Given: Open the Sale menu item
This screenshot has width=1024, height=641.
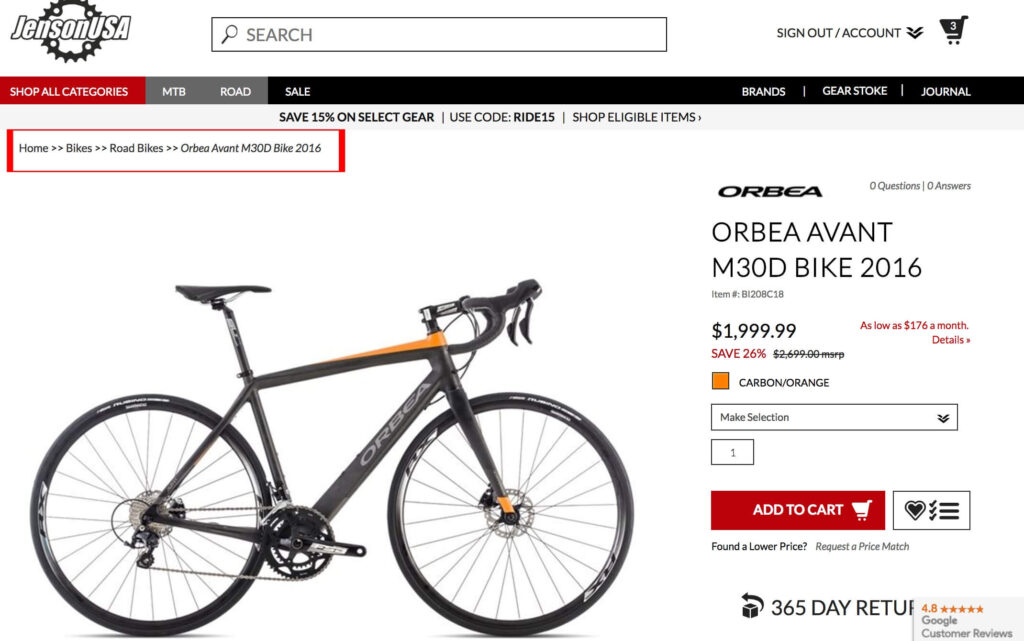Looking at the screenshot, I should [297, 91].
